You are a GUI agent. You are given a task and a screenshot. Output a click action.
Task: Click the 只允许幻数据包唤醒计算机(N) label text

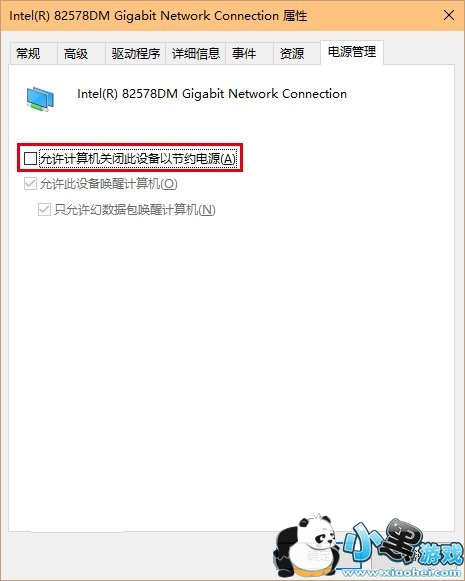click(x=135, y=210)
